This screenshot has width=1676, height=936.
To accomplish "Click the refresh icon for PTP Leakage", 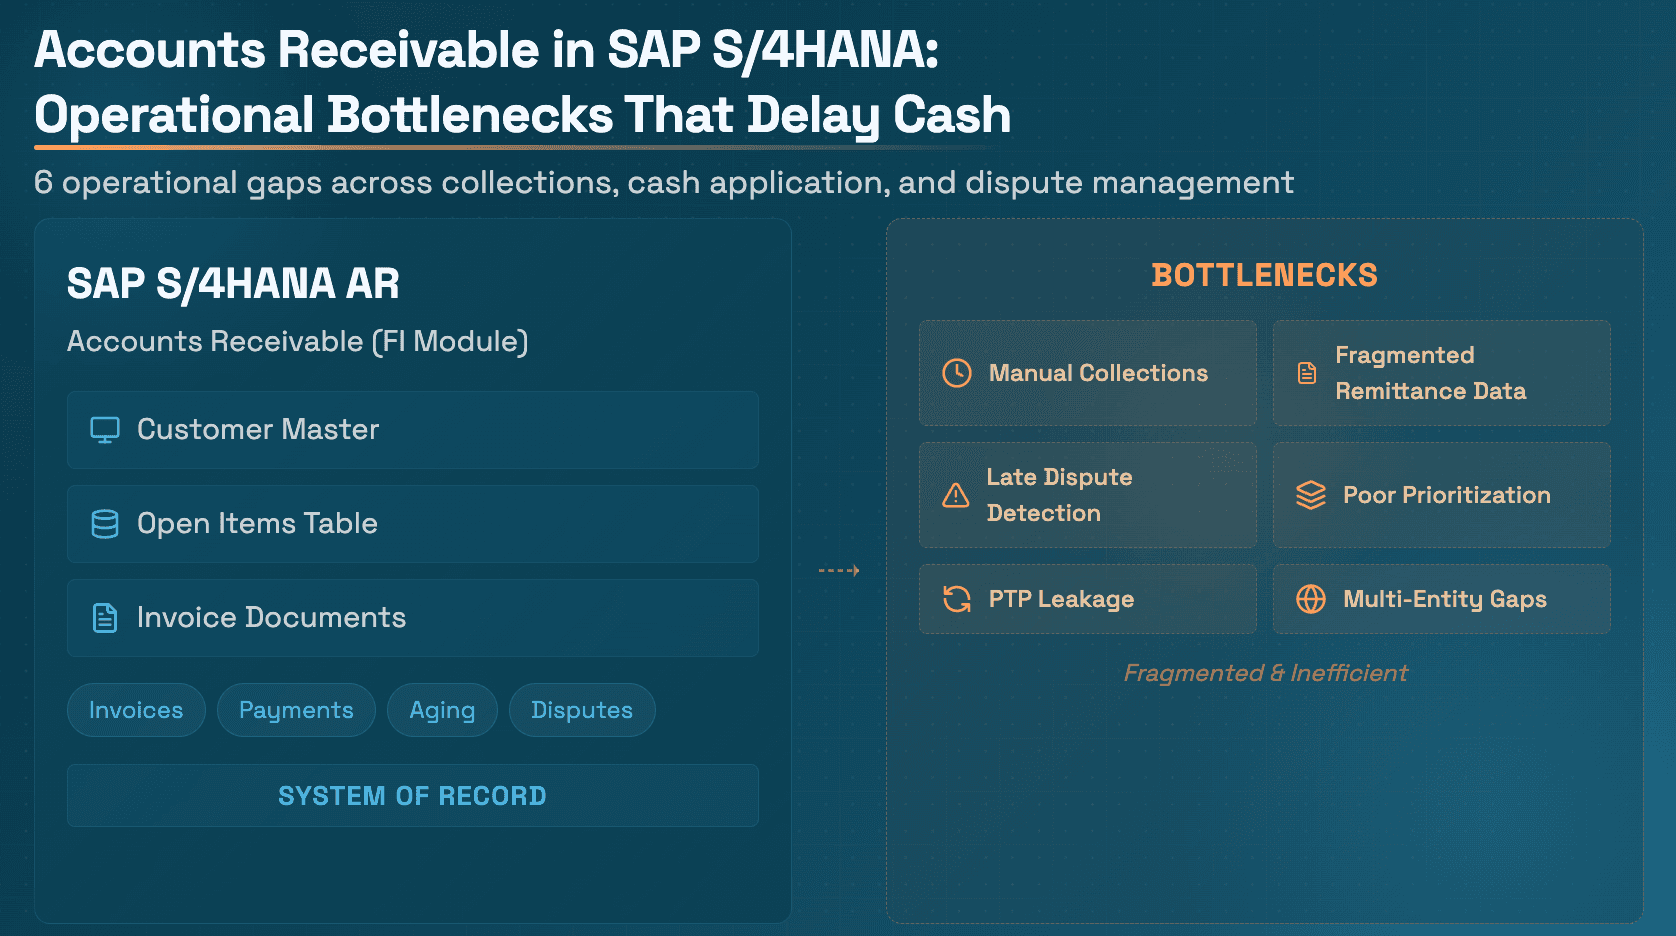I will click(957, 599).
